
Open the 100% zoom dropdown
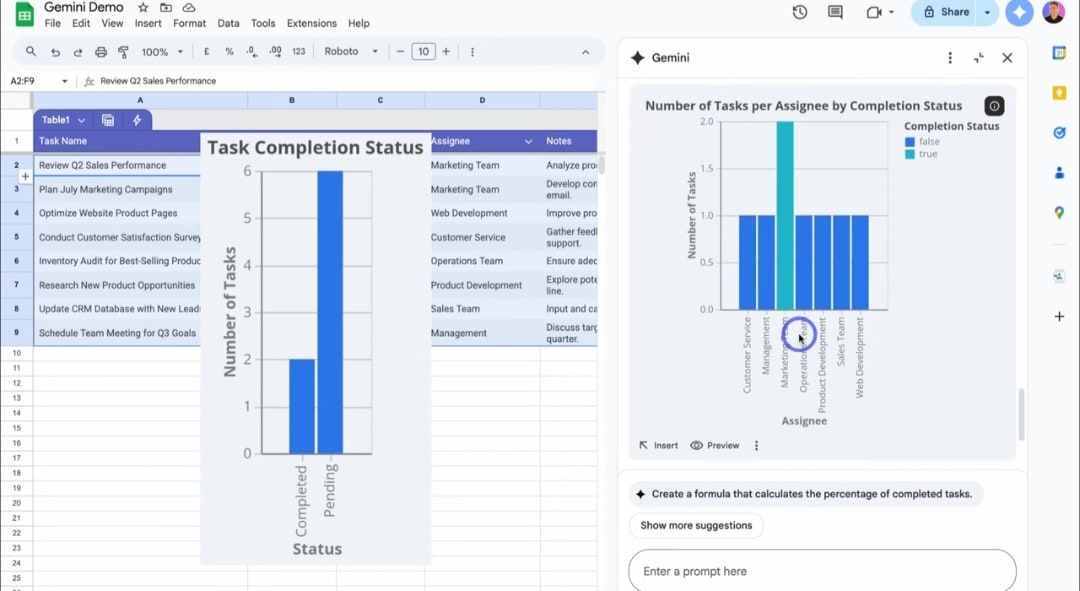[x=163, y=52]
